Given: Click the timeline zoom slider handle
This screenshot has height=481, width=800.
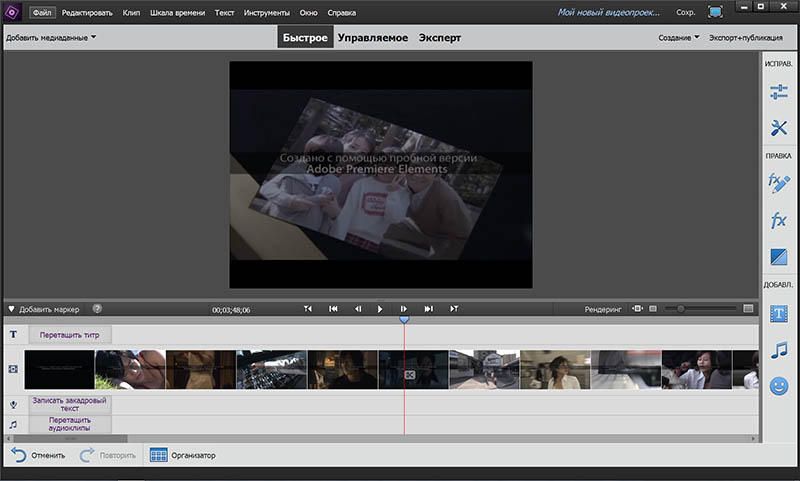Looking at the screenshot, I should click(x=680, y=309).
